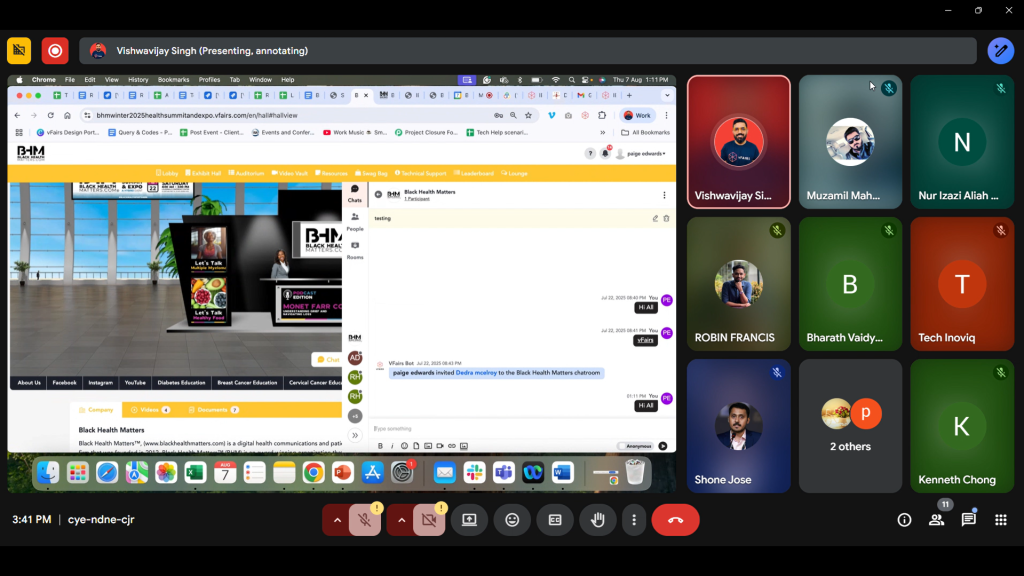Open Slack from the Dock
Screen dimensions: 1024x576
474,472
